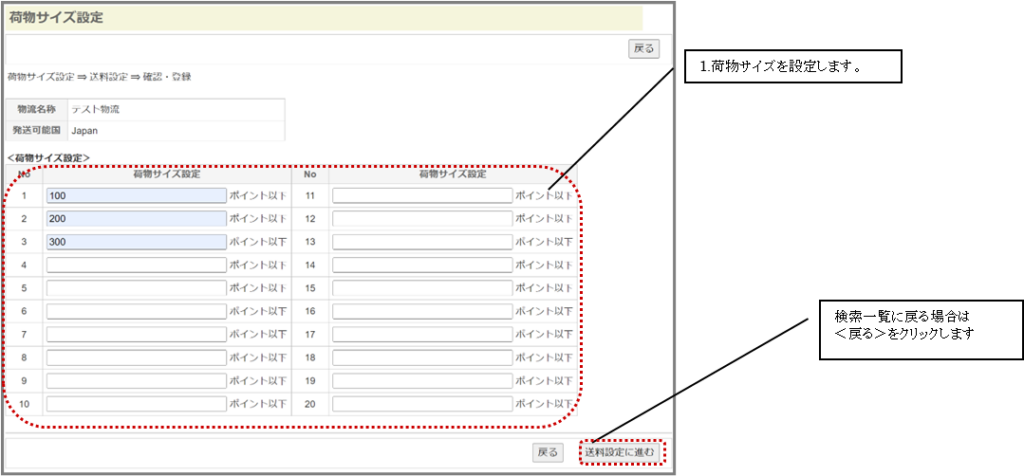The image size is (1024, 476).
Task: Focus the size input for row No 6
Action: (x=136, y=311)
